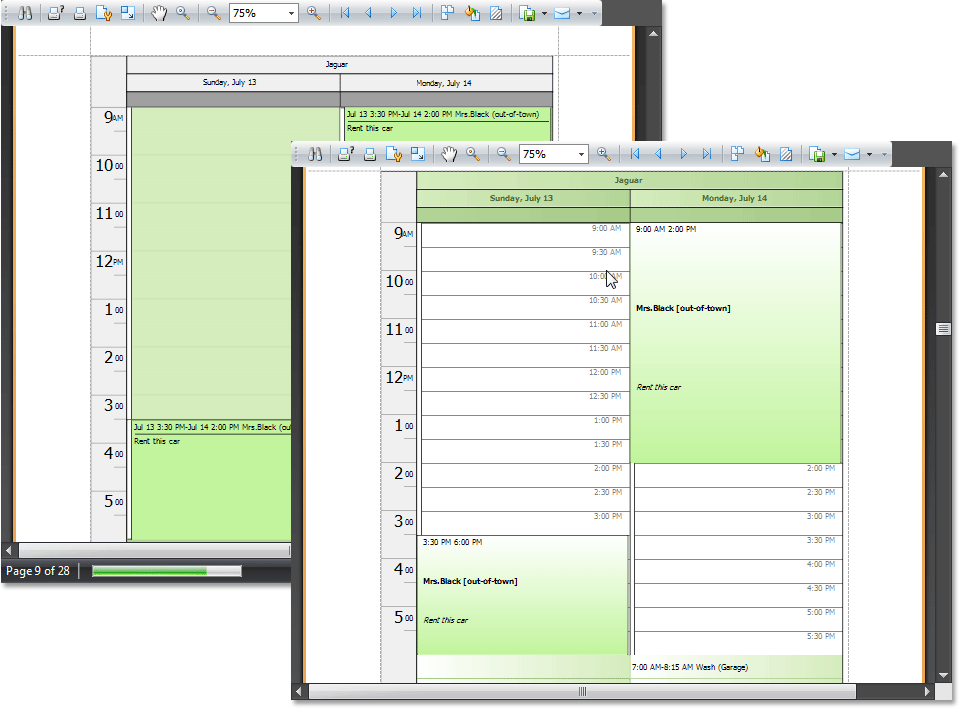Click Send via E-Mail icon in back window
The height and width of the screenshot is (709, 960).
pos(562,13)
